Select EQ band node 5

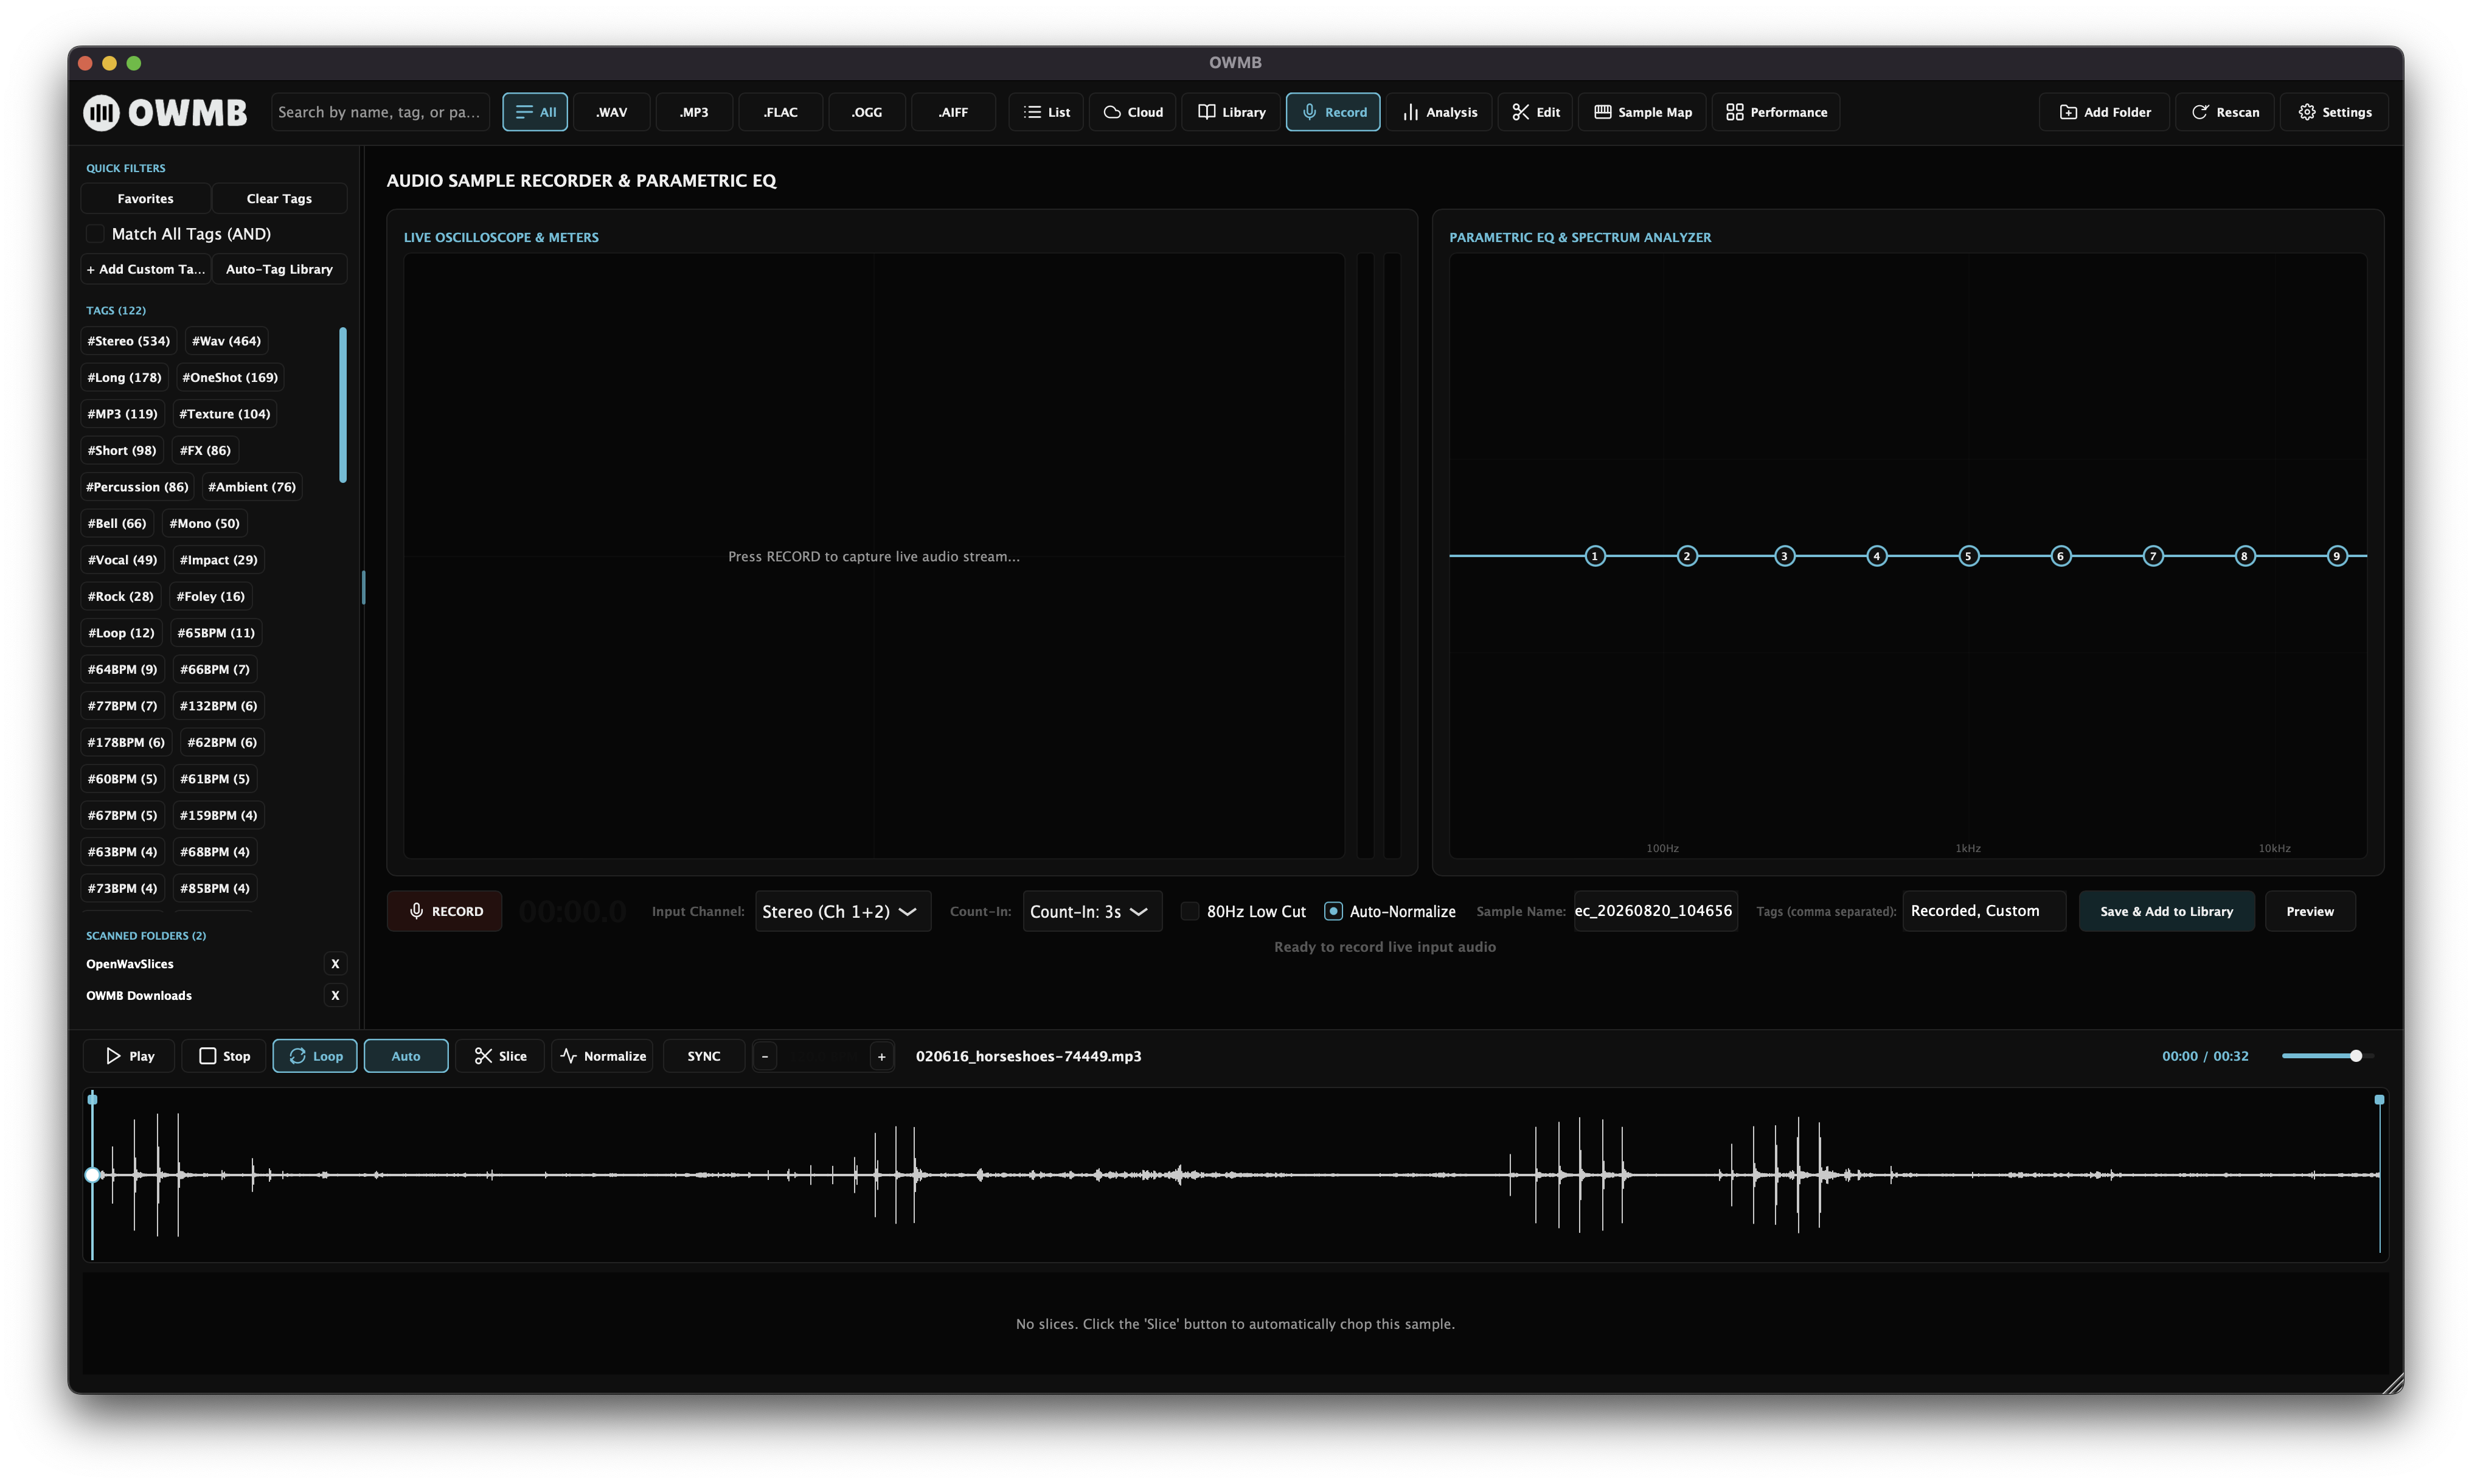(1968, 556)
